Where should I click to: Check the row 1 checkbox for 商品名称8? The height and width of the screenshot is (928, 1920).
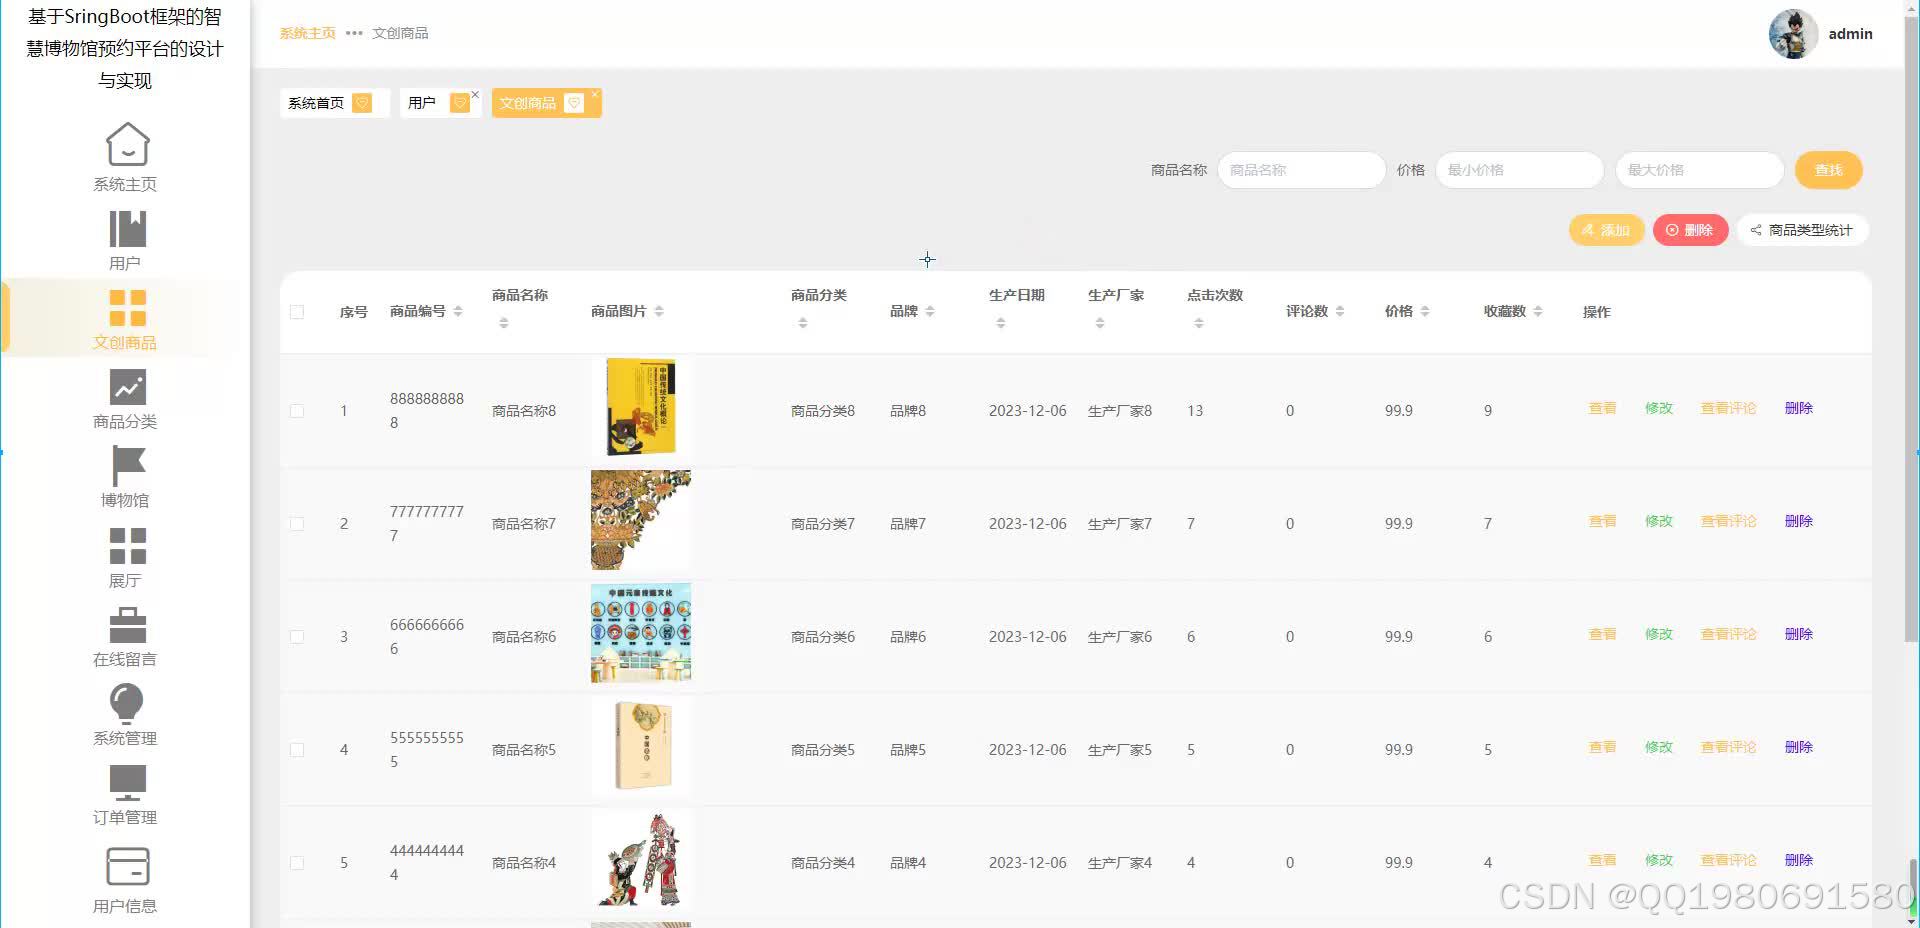(x=297, y=411)
